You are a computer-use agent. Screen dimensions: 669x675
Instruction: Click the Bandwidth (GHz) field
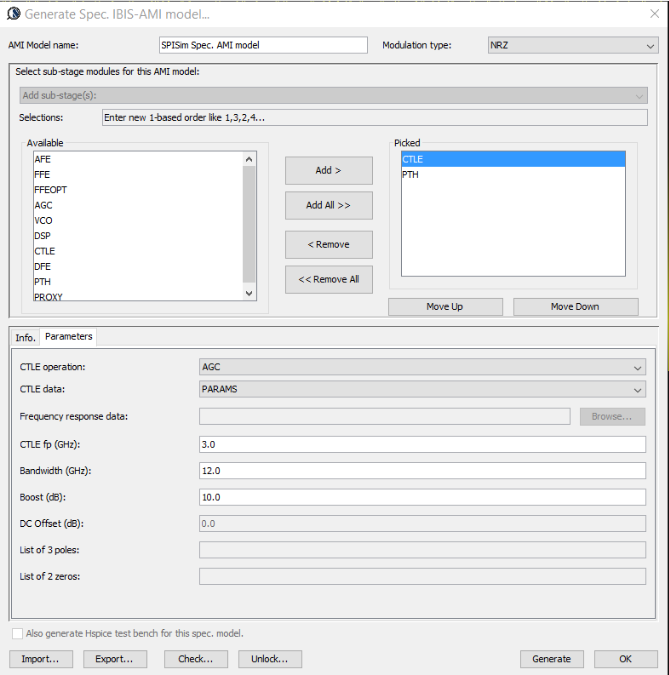[422, 470]
